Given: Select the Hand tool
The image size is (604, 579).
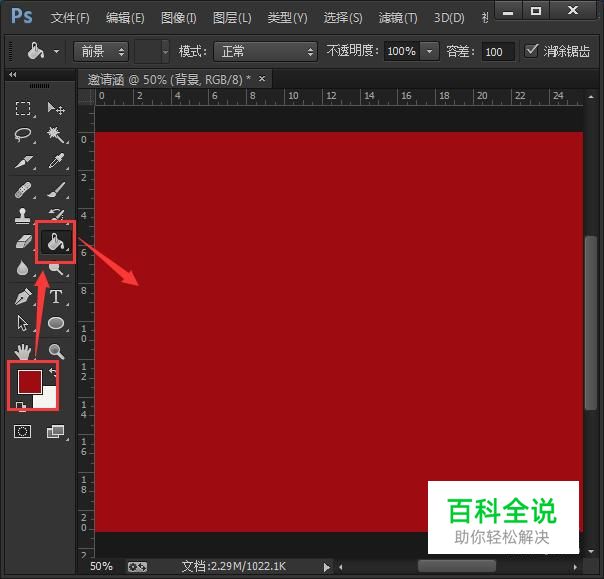Looking at the screenshot, I should click(22, 351).
